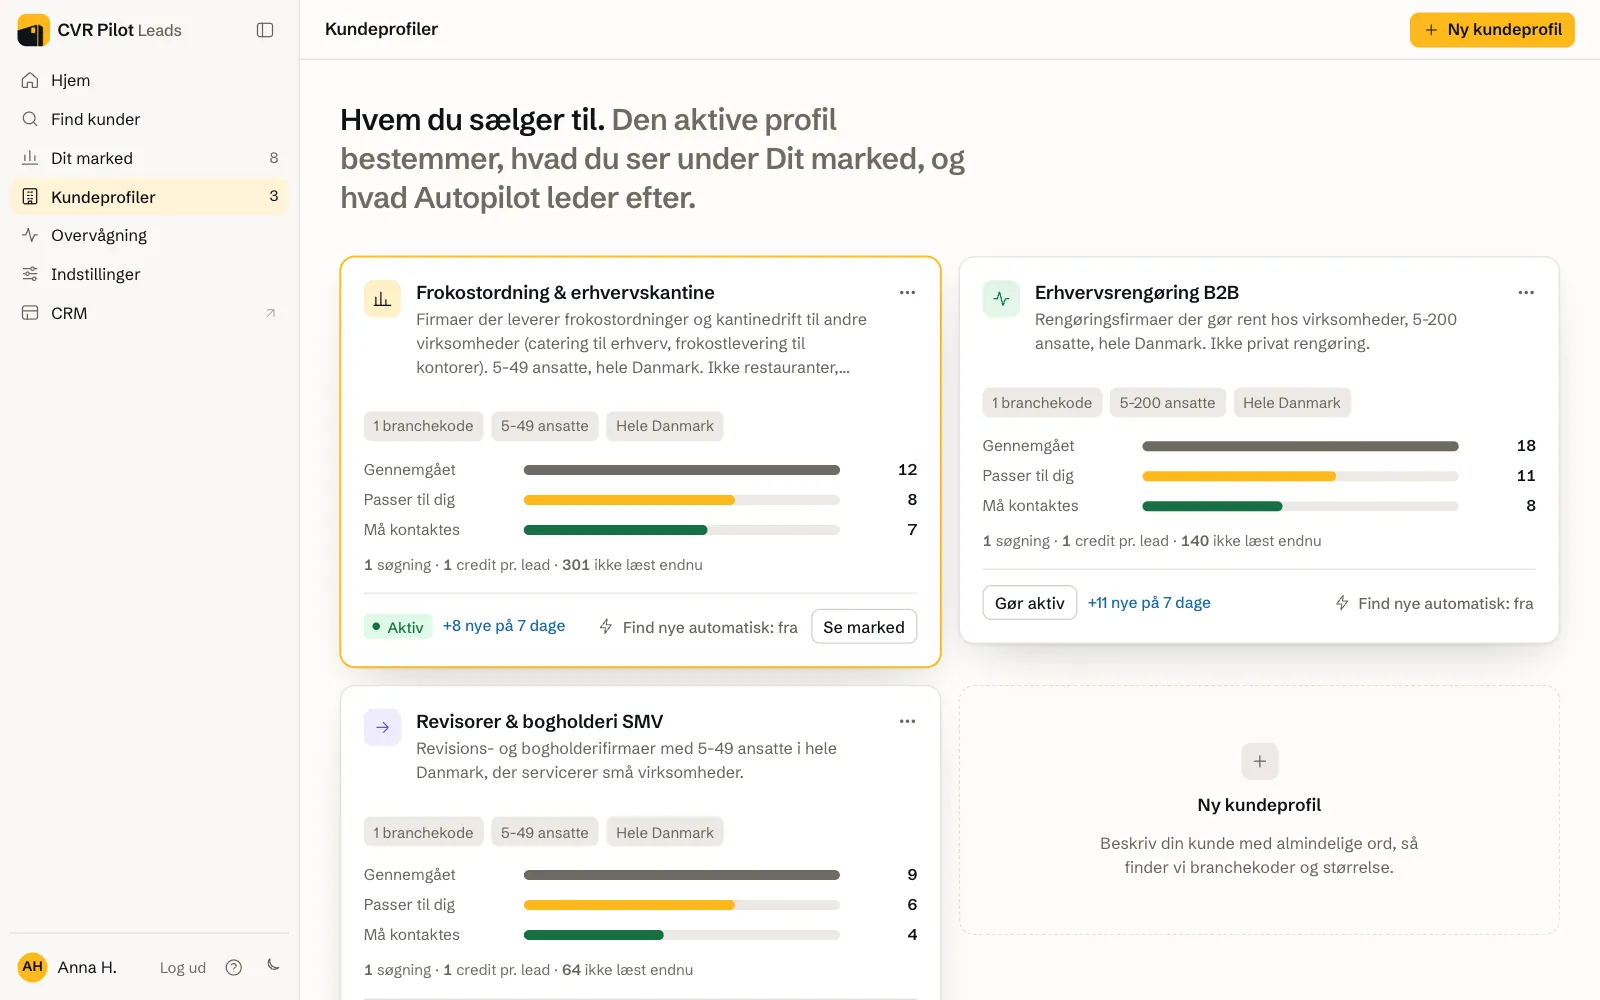Click the Ny kundeprofil button
Image resolution: width=1600 pixels, height=1000 pixels.
pos(1492,30)
